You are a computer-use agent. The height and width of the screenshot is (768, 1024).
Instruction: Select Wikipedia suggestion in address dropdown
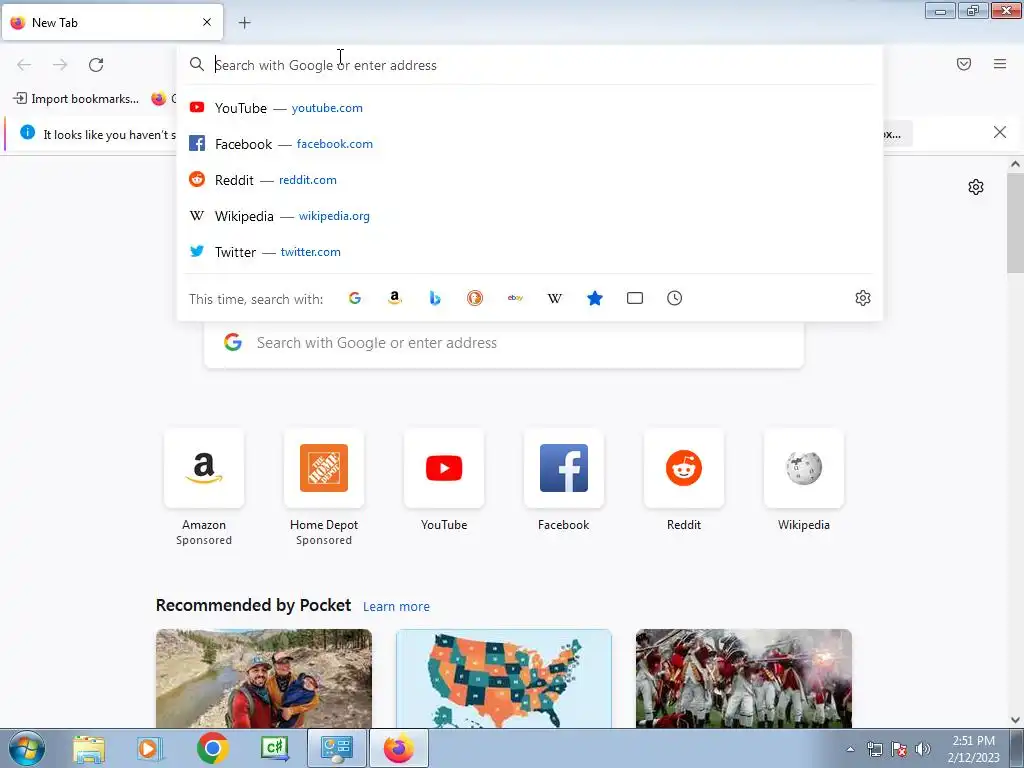530,216
